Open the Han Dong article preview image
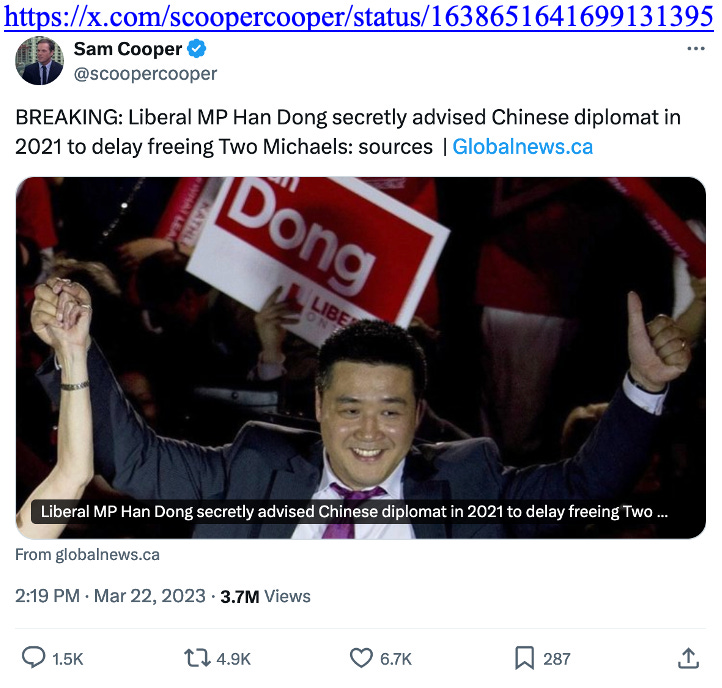The width and height of the screenshot is (722, 688). coord(361,358)
